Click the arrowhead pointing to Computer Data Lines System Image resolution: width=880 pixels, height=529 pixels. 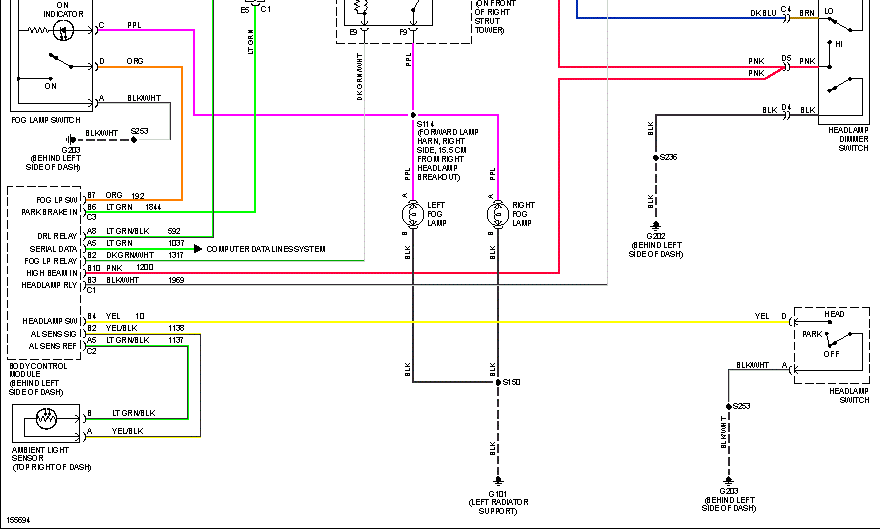(x=198, y=249)
